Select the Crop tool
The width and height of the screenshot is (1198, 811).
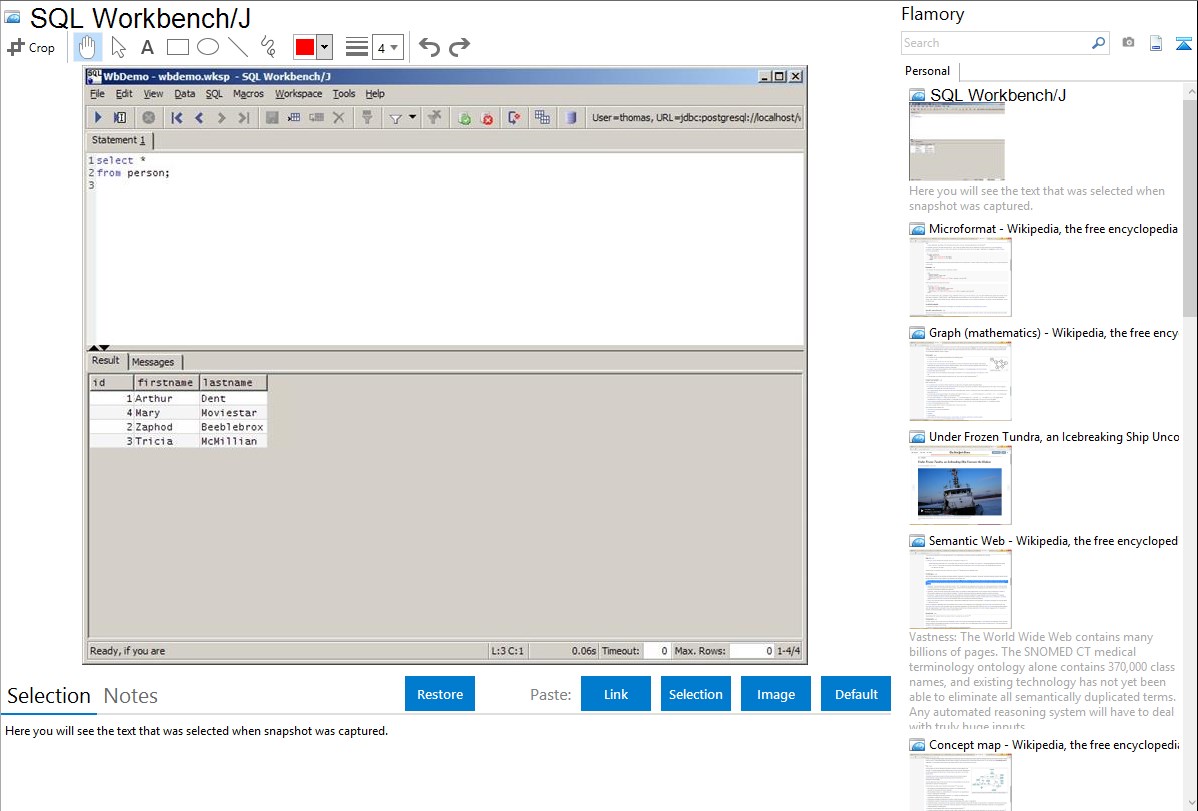[x=31, y=47]
